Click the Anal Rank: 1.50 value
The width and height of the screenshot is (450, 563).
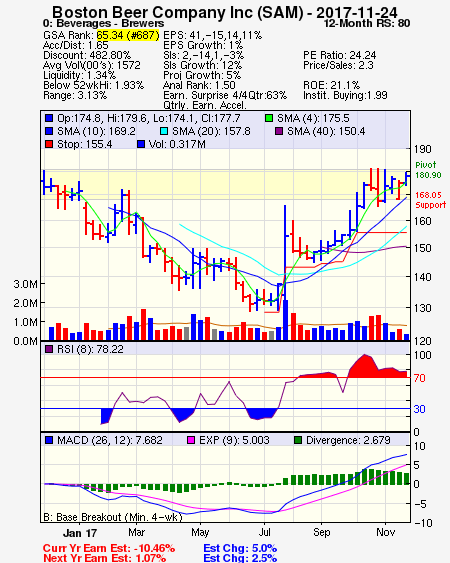pyautogui.click(x=199, y=85)
